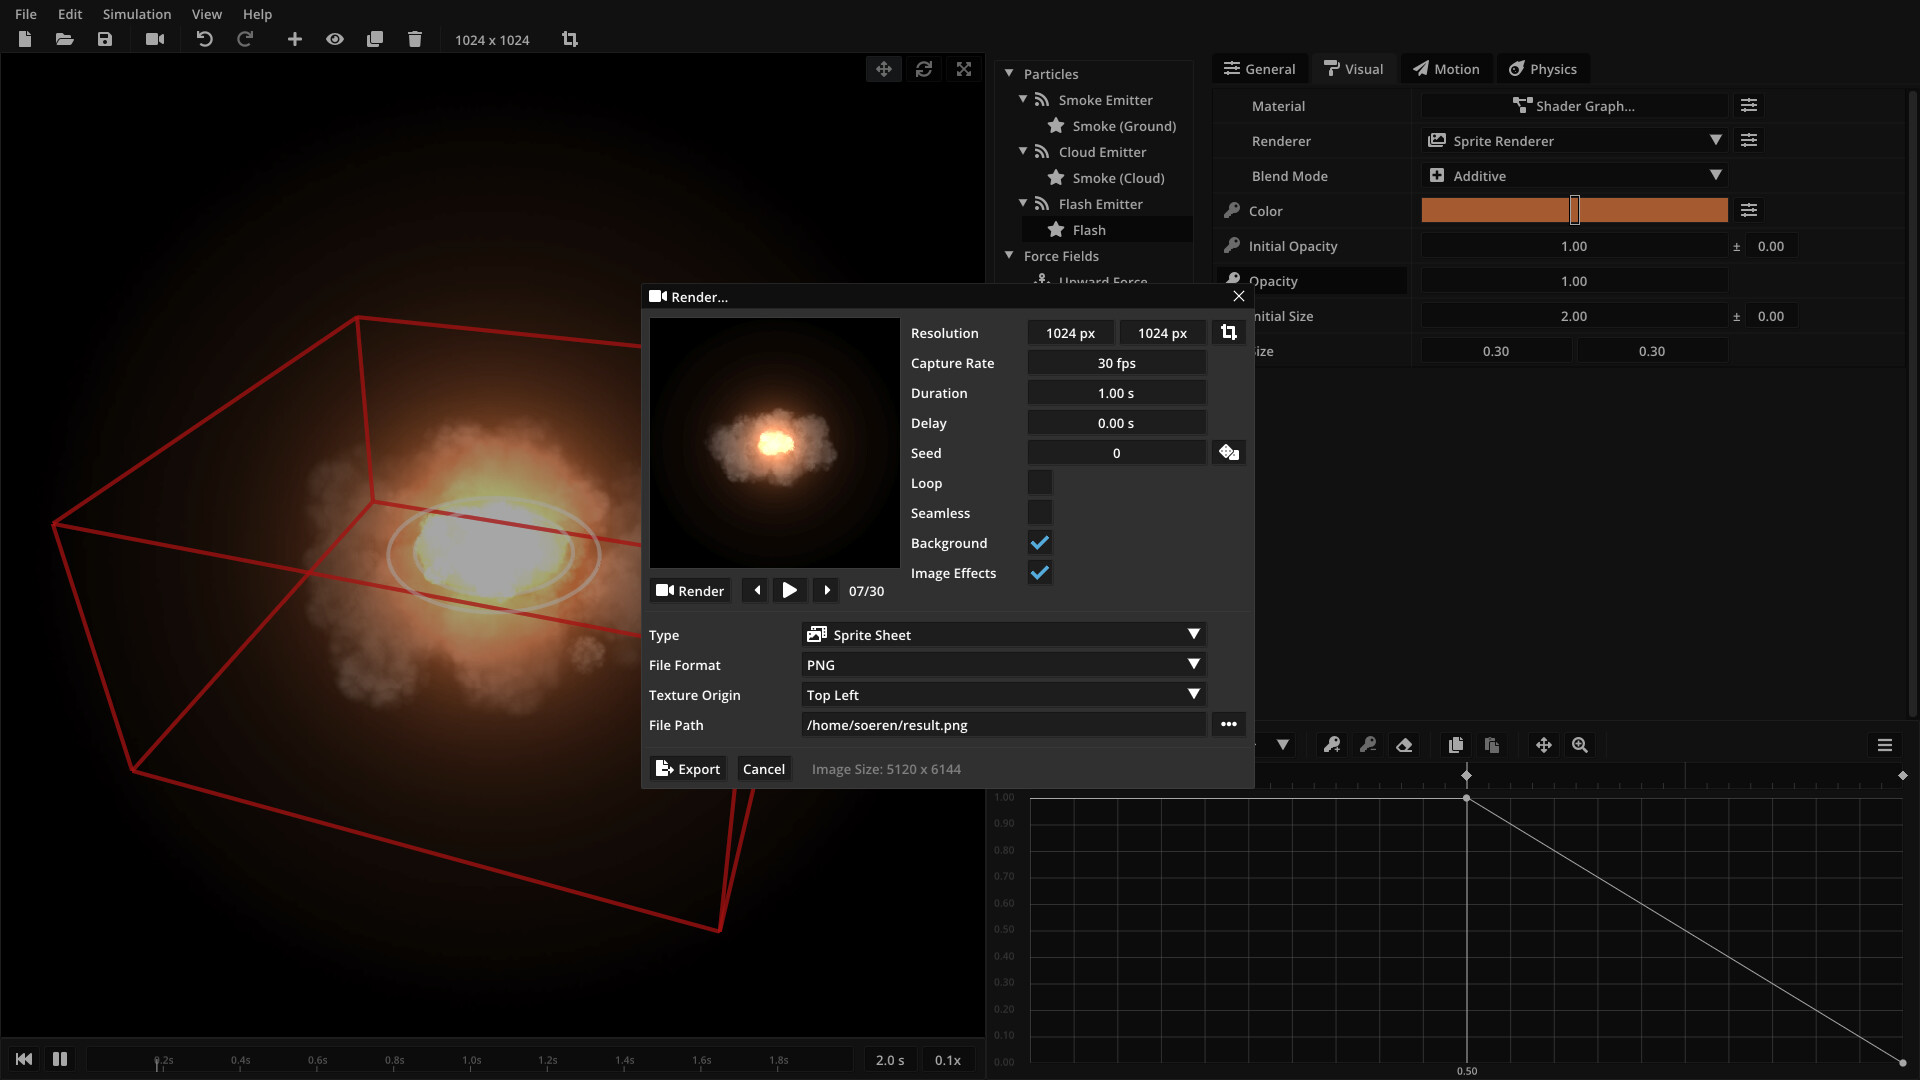Switch to the Physics tab
Screen dimensions: 1920x1080
(x=1543, y=69)
